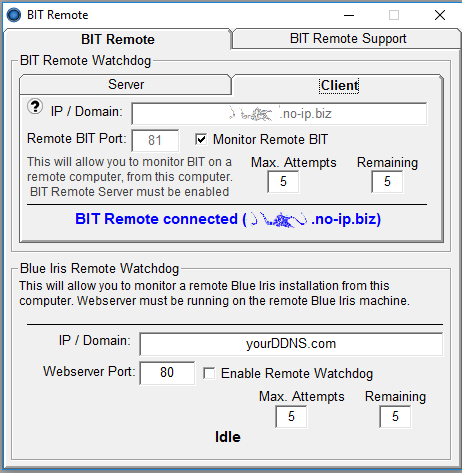
Task: Uncheck the Monitor Remote BIT checkbox
Action: point(201,139)
